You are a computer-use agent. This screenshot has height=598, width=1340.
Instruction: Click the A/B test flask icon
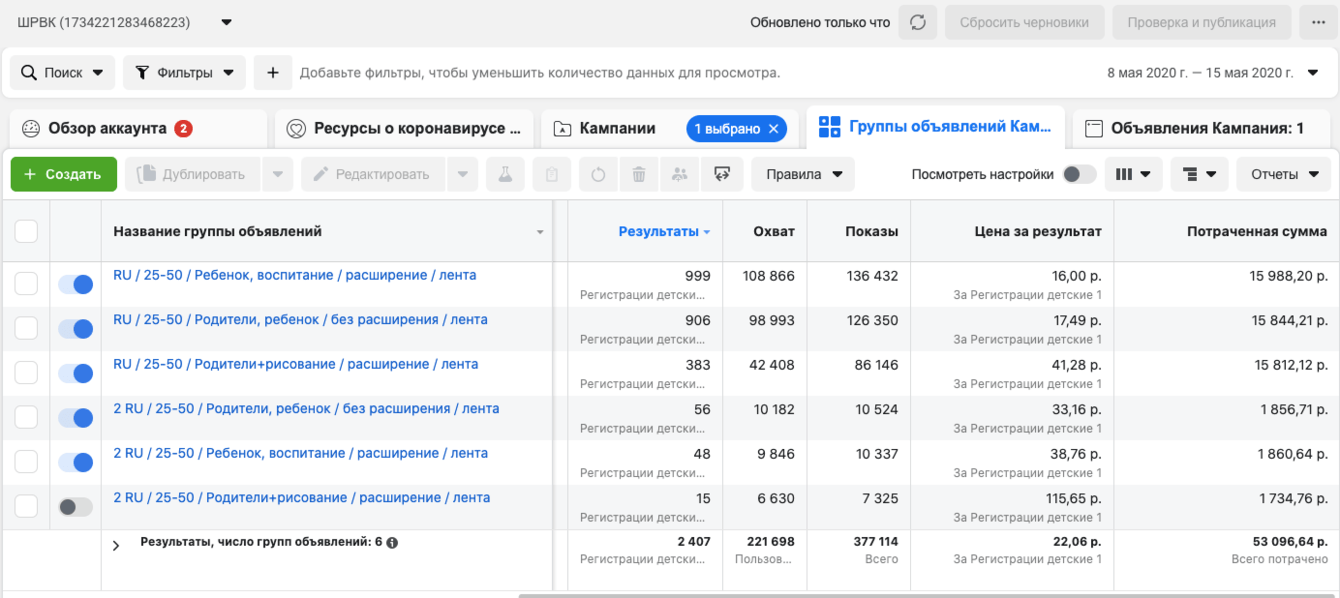click(x=505, y=174)
